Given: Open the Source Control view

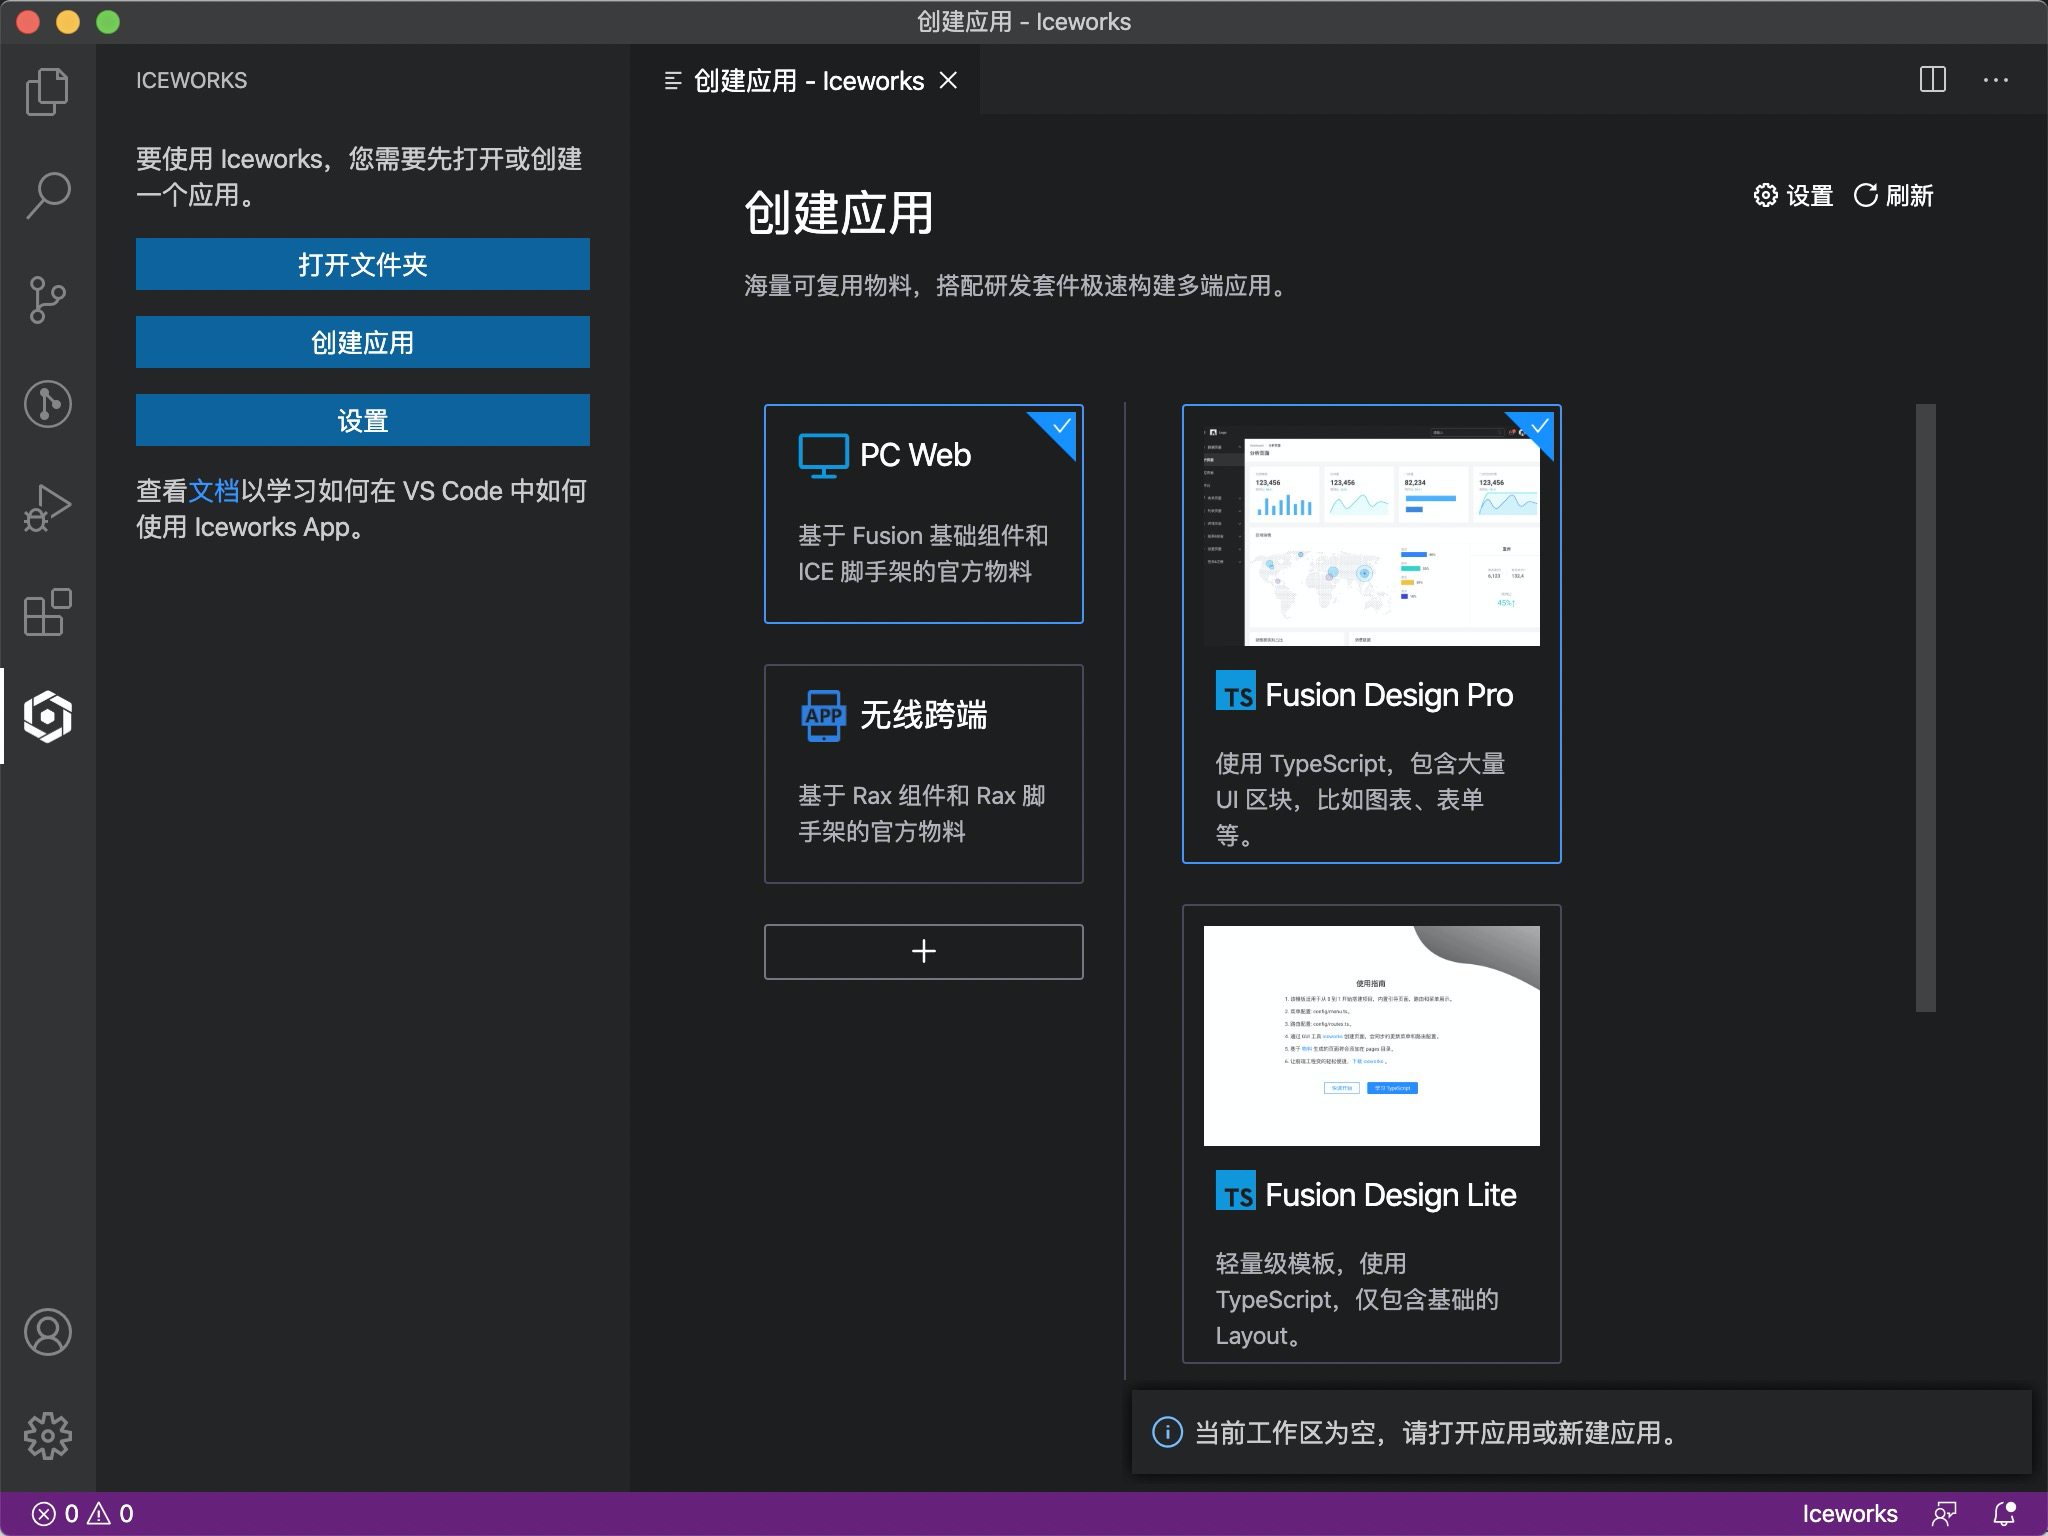Looking at the screenshot, I should (47, 300).
